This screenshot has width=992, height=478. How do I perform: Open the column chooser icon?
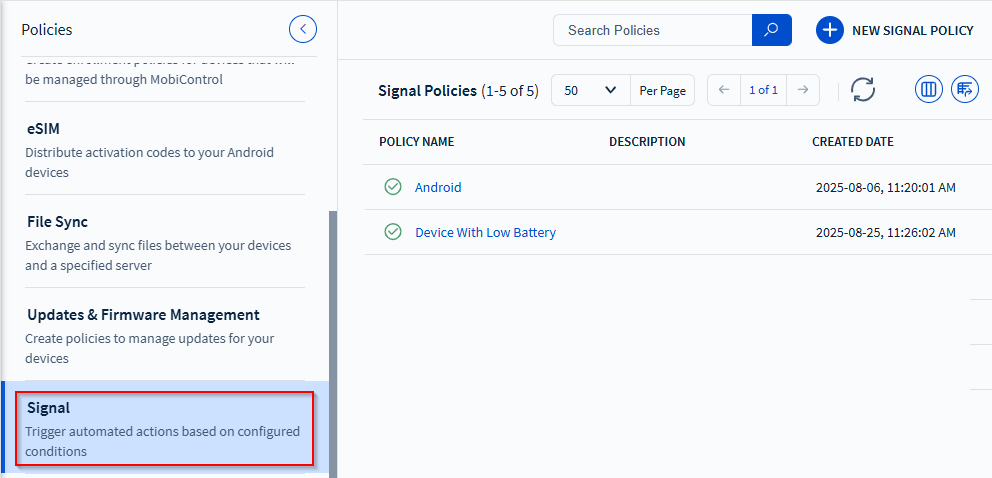[x=929, y=90]
